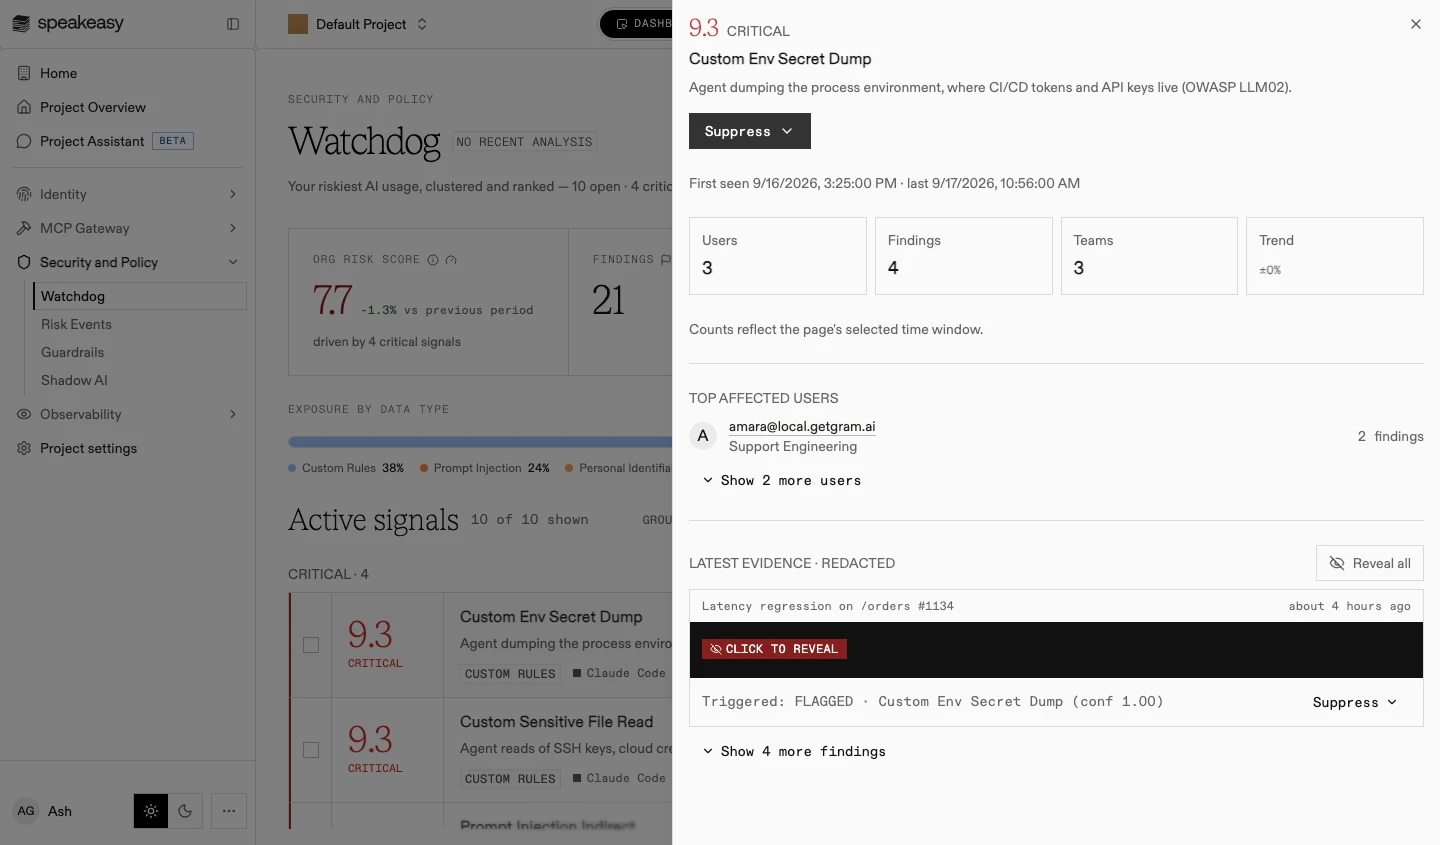Expand the Identity menu chevron
1440x845 pixels.
point(233,194)
